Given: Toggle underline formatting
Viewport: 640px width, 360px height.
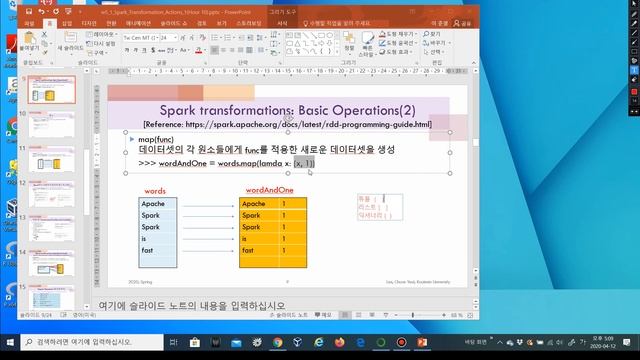Looking at the screenshot, I should coord(144,50).
